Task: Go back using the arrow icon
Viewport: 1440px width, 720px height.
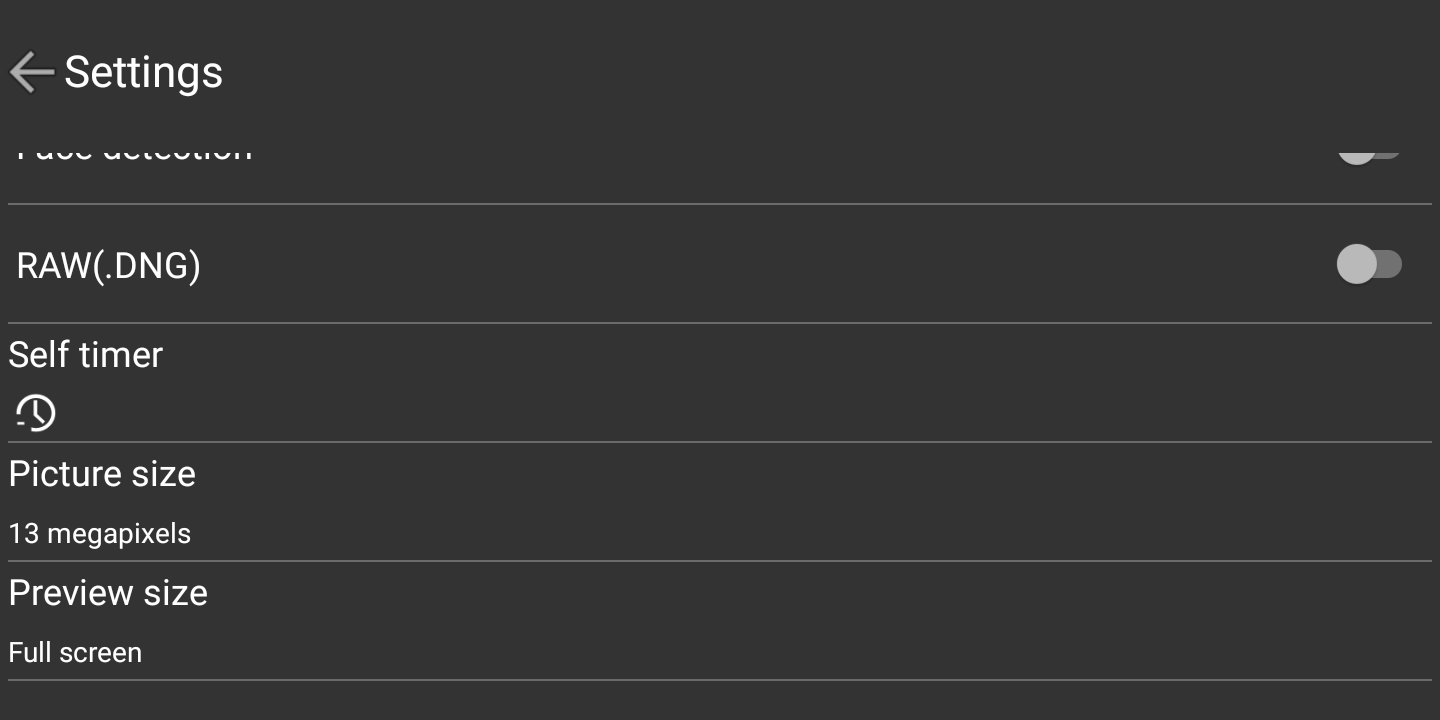Action: (x=31, y=72)
